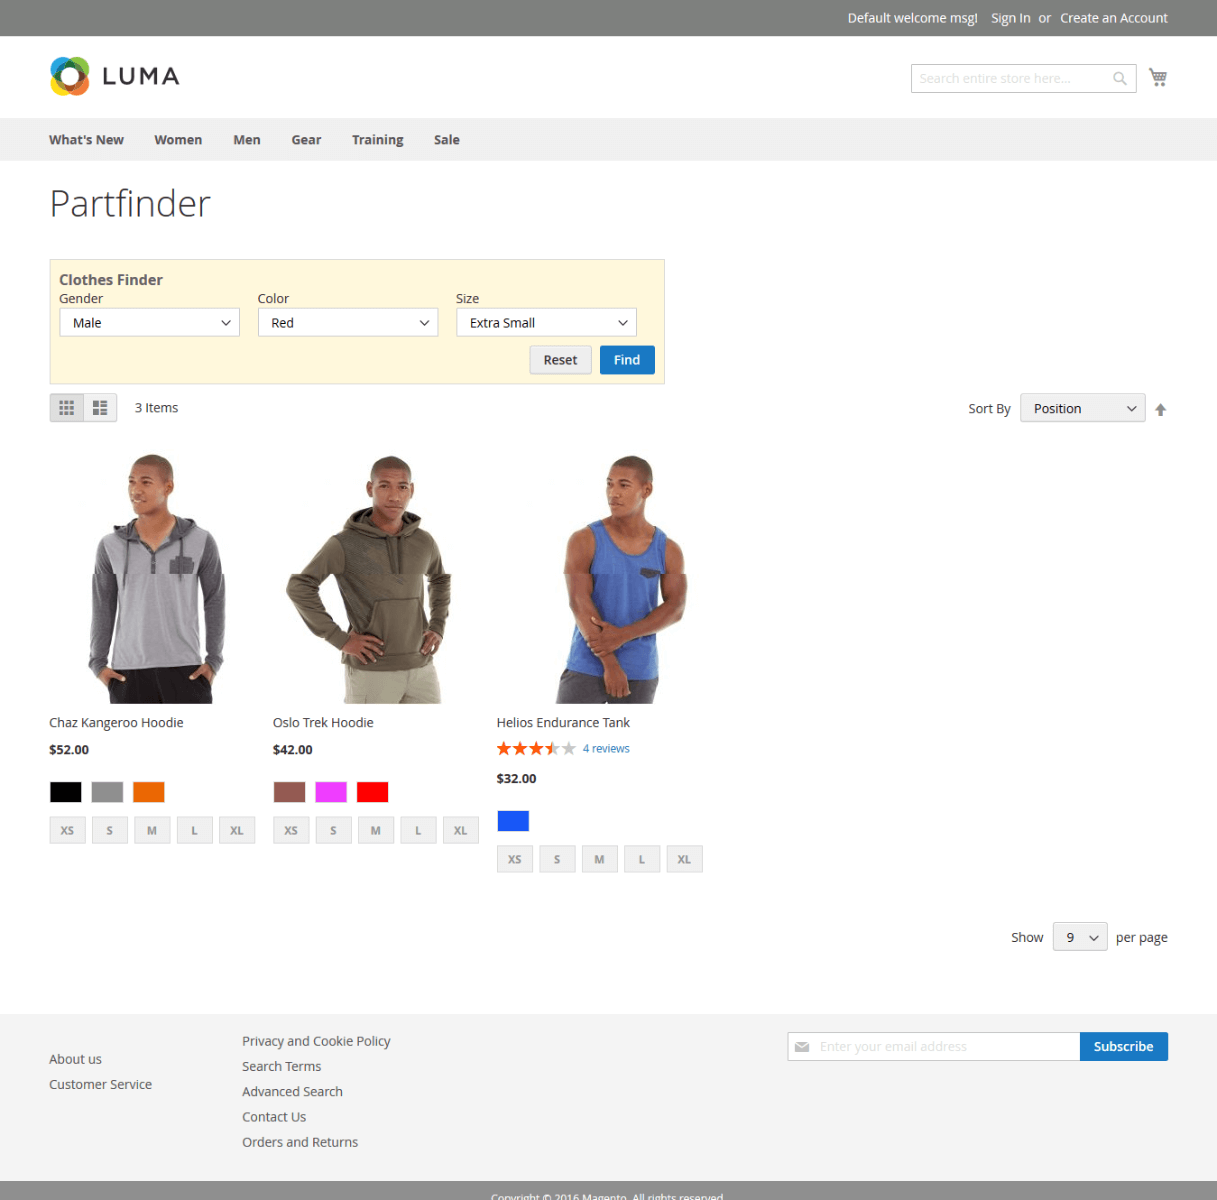Click the newsletter email address field
1217x1200 pixels.
point(945,1047)
